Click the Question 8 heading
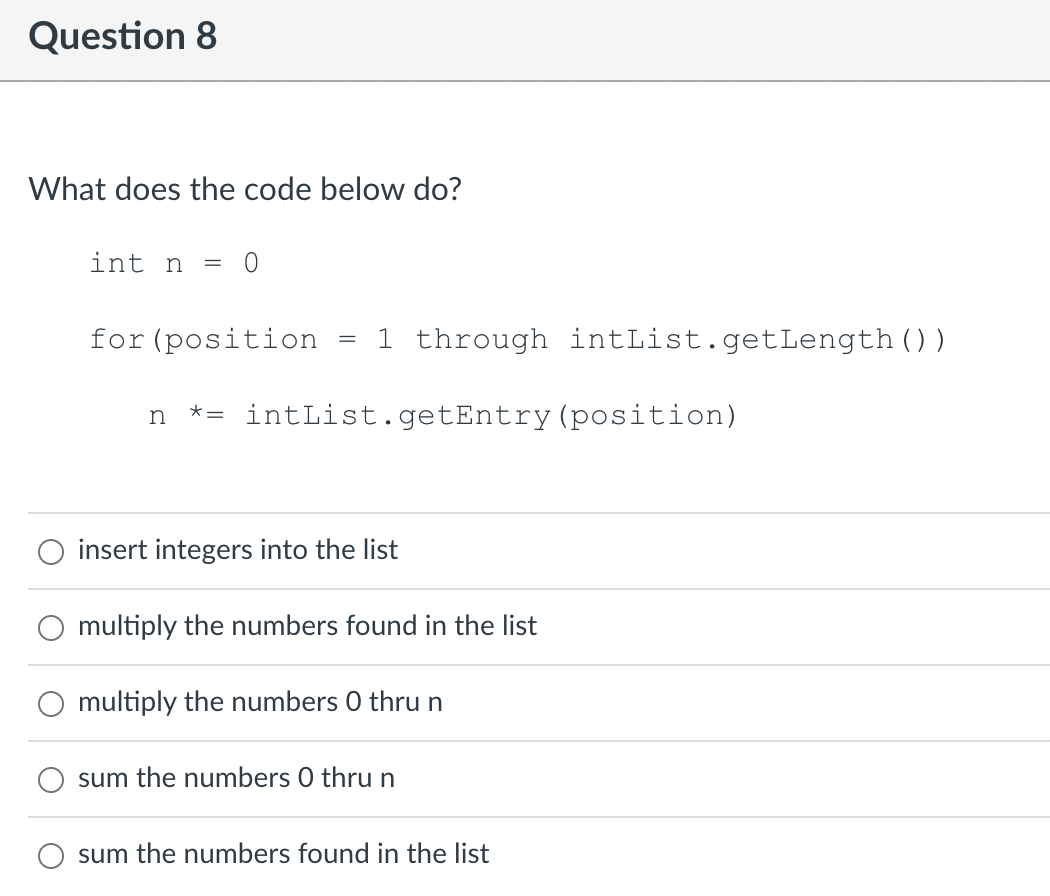 pos(123,36)
